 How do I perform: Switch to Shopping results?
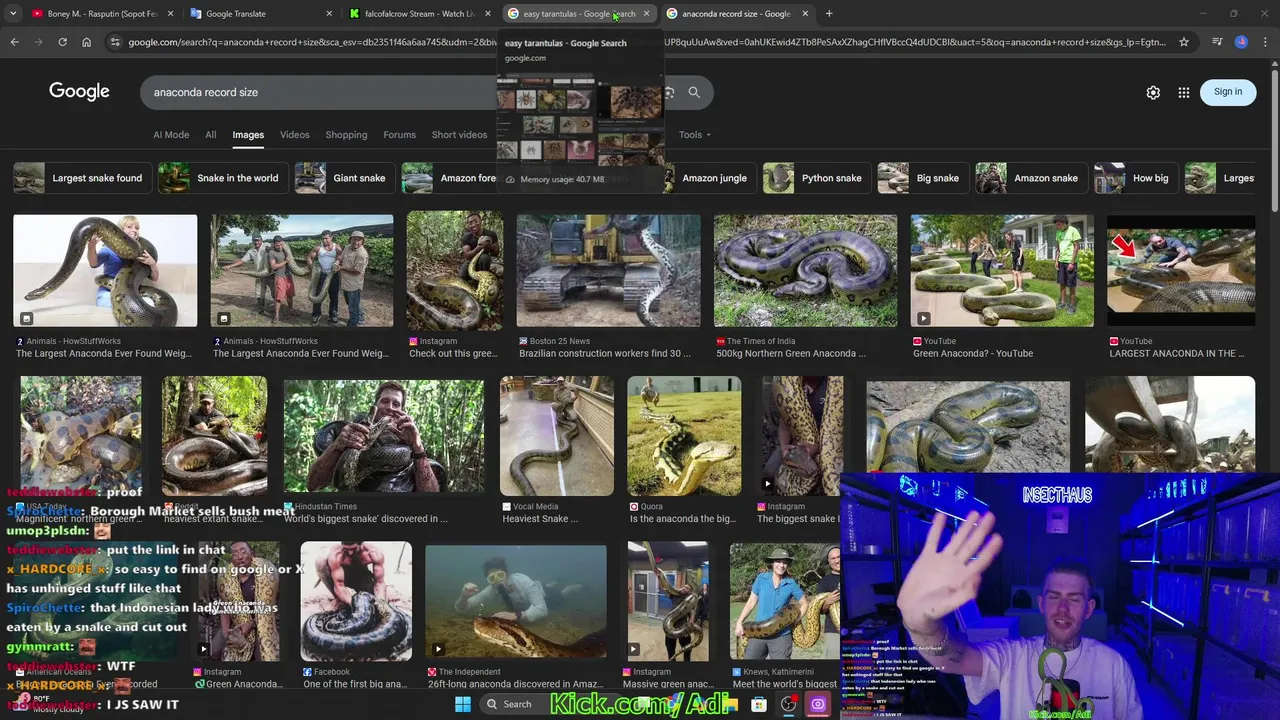point(346,135)
